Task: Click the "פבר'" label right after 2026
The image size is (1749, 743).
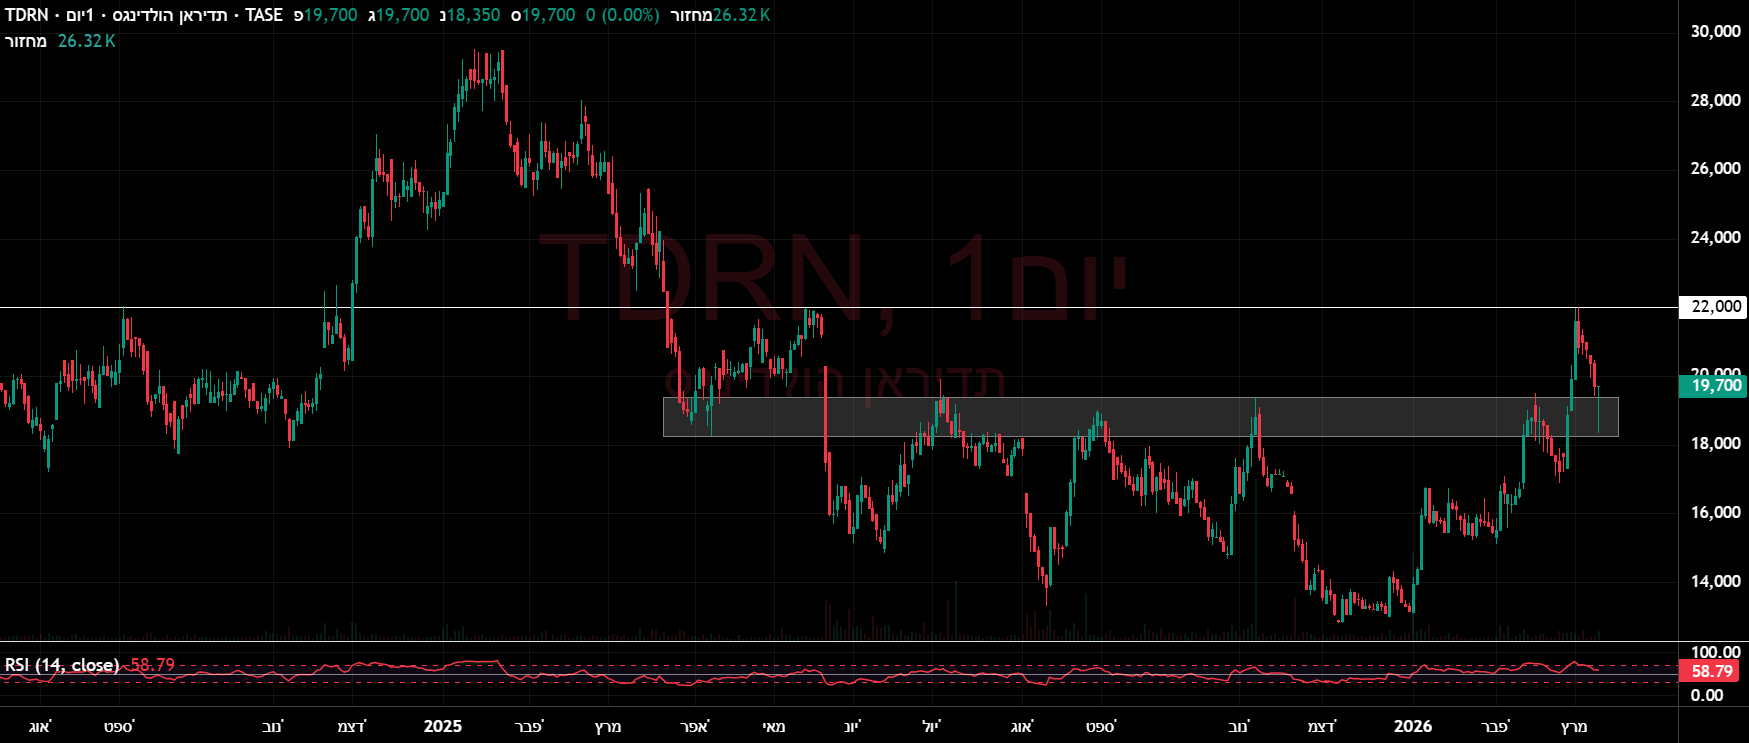Action: pyautogui.click(x=1496, y=726)
